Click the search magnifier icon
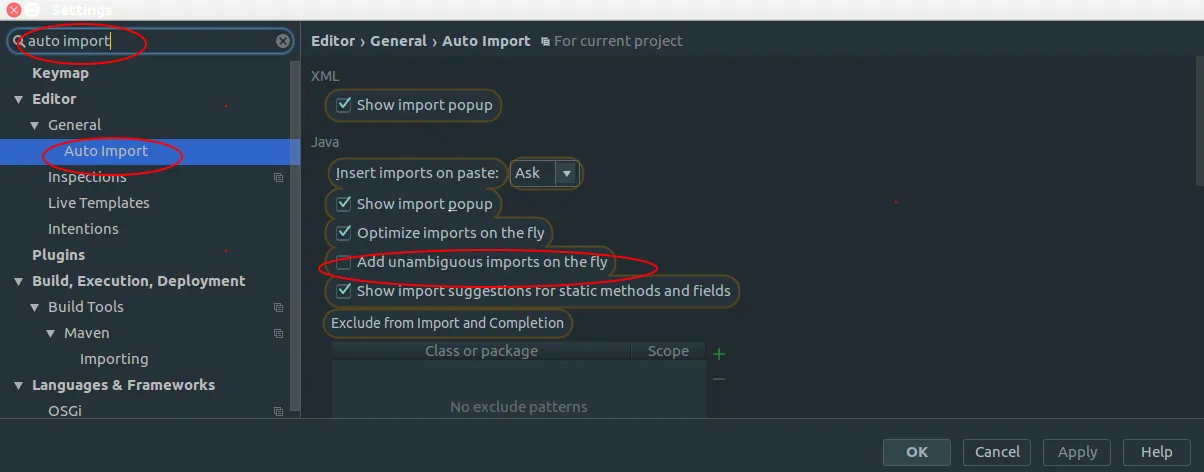The image size is (1204, 472). (19, 41)
